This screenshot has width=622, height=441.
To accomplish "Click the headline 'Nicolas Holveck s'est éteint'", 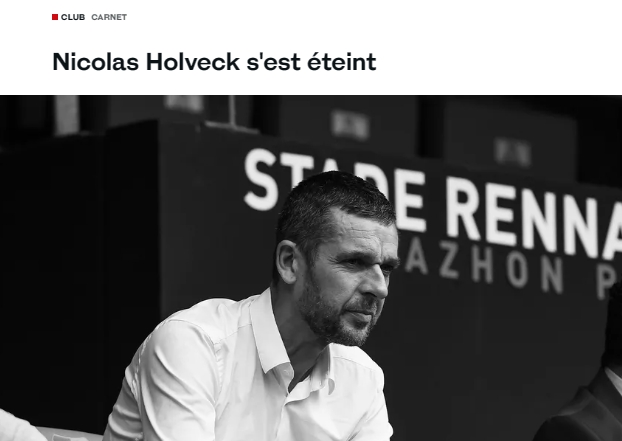I will point(214,62).
